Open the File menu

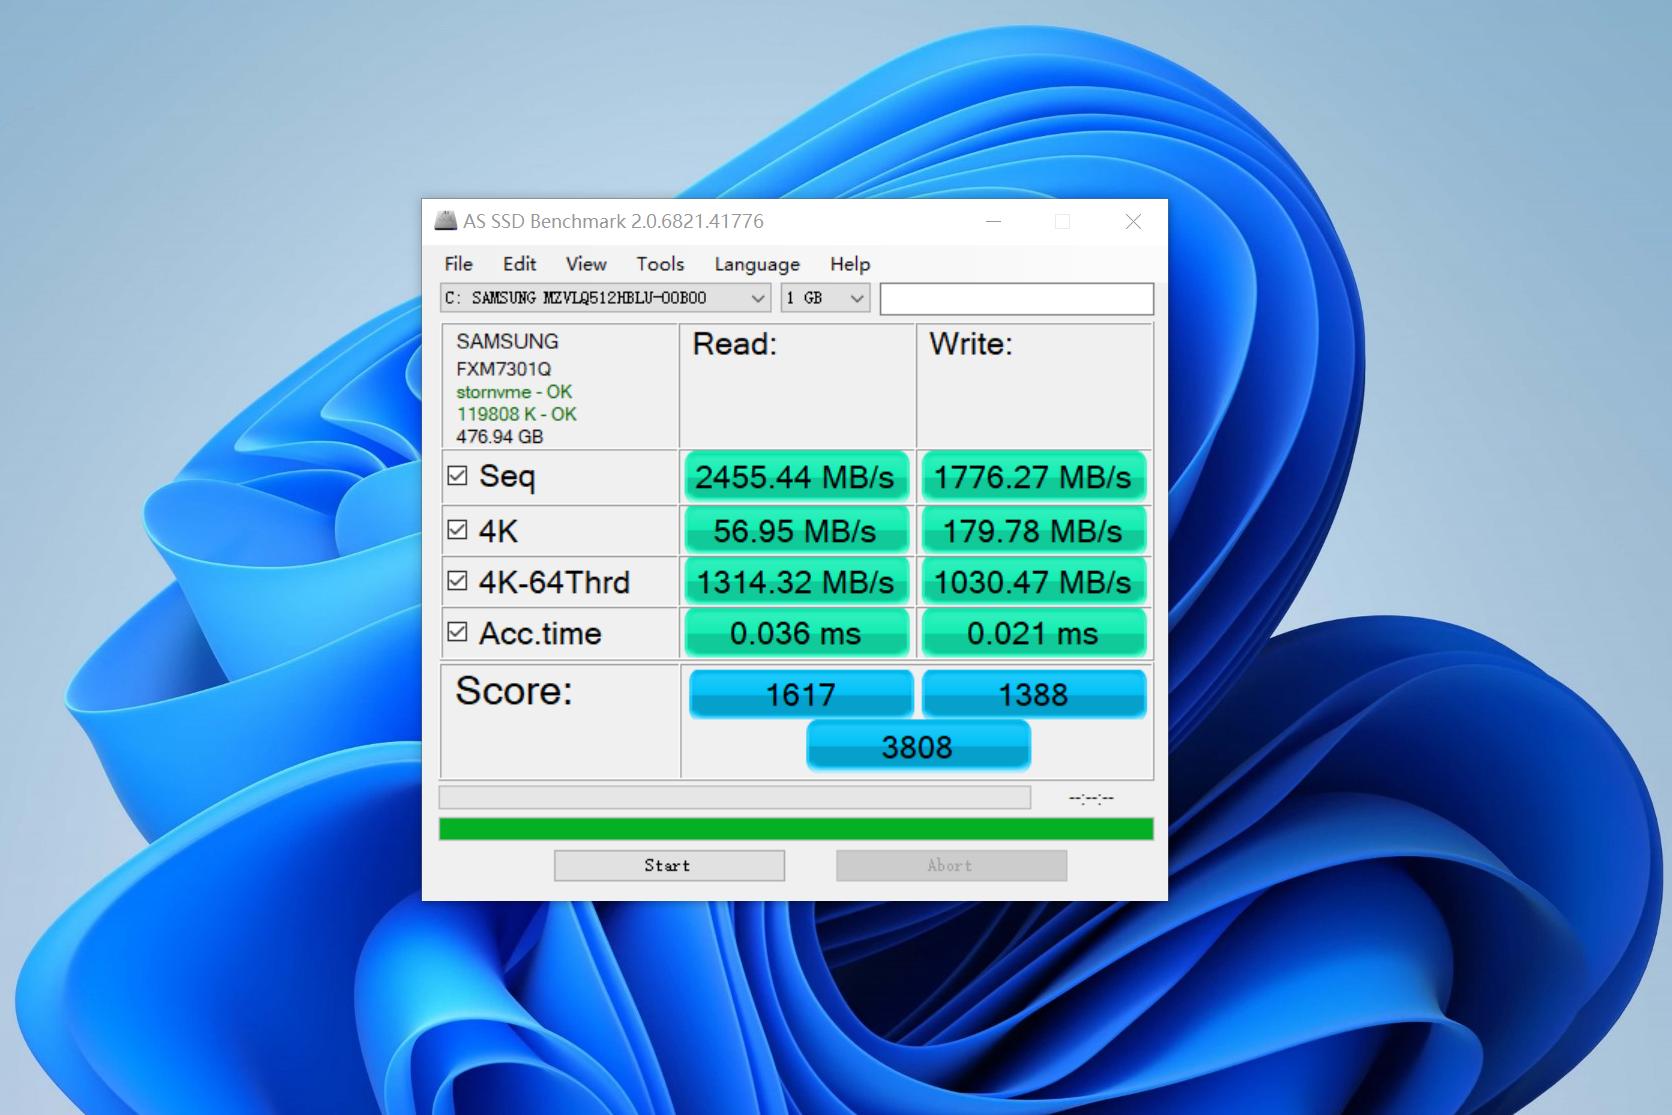458,264
